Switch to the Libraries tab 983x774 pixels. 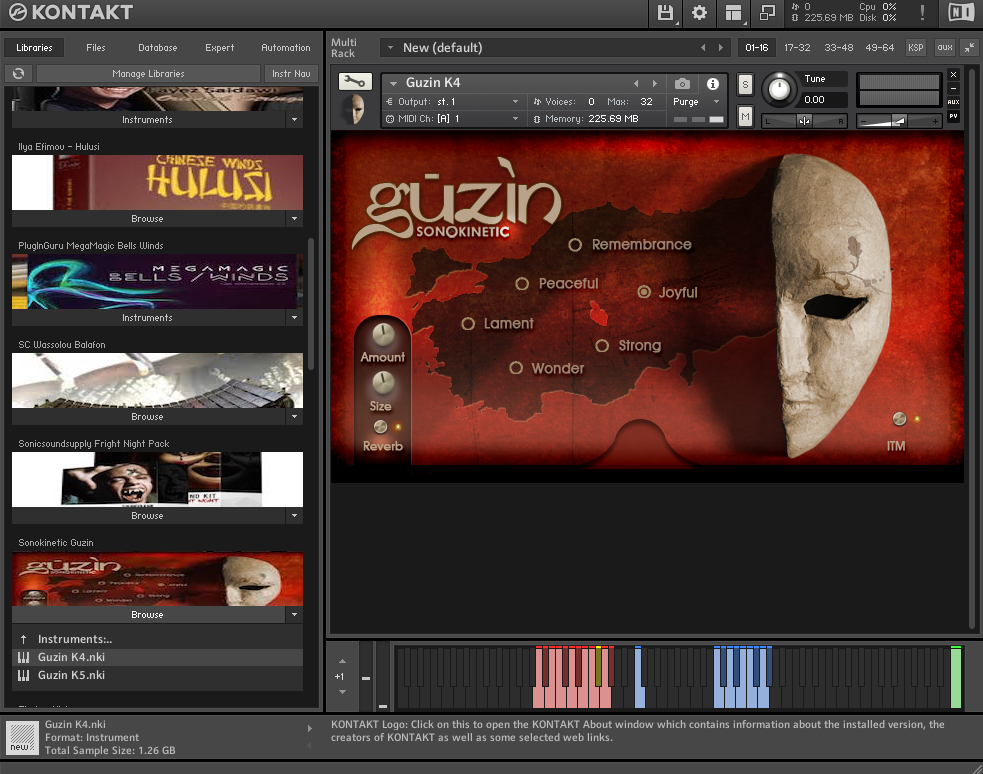point(34,48)
